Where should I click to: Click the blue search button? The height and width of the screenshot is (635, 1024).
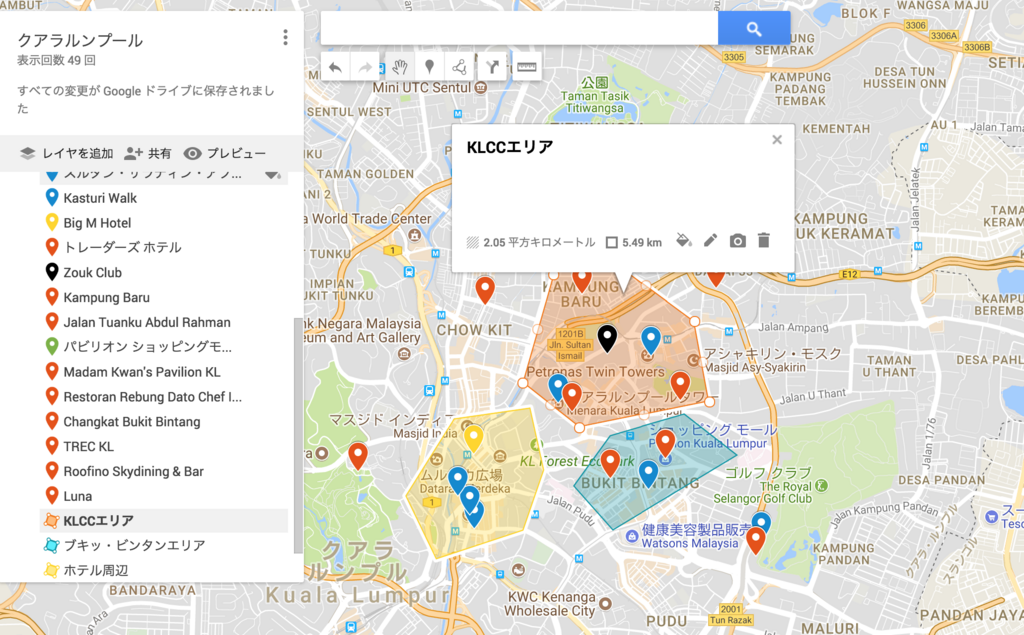pyautogui.click(x=754, y=28)
